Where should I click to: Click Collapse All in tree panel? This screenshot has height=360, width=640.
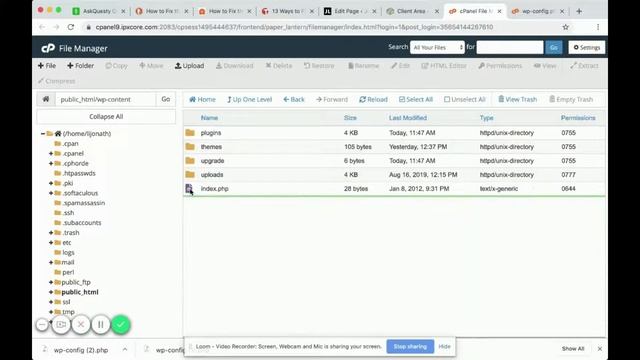(106, 117)
